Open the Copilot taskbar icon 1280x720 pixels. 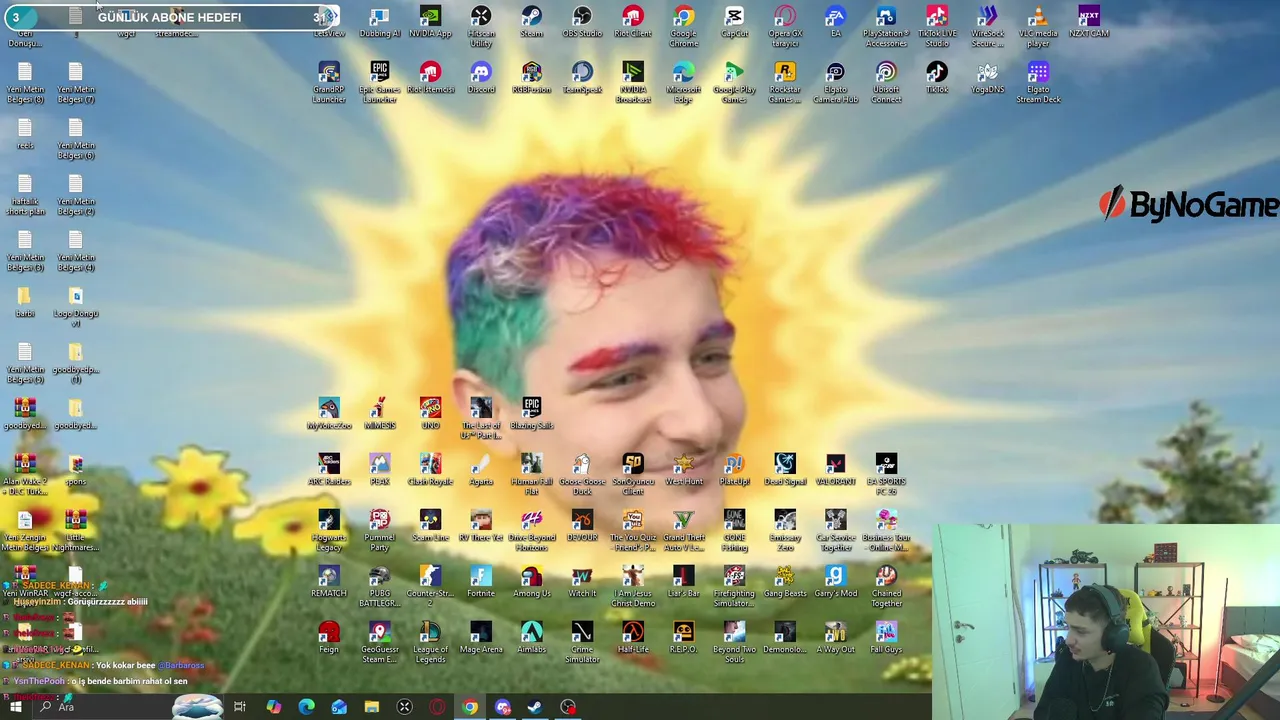coord(273,707)
